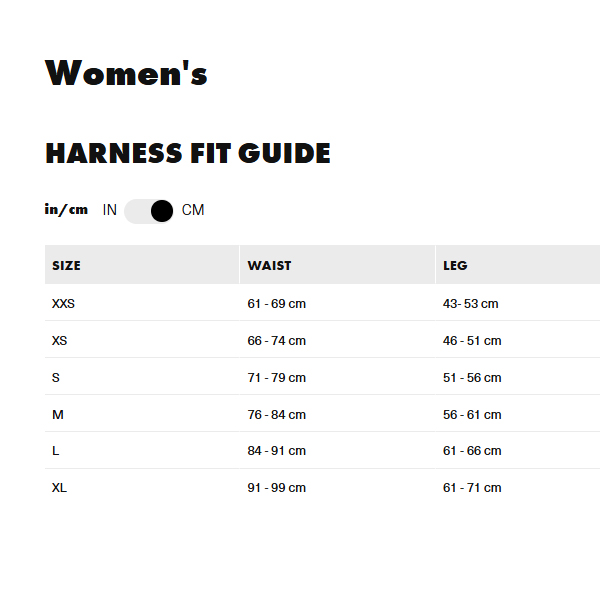Viewport: 600px width, 600px height.
Task: Click the 61 - 71 cm leg cell
Action: (x=472, y=488)
